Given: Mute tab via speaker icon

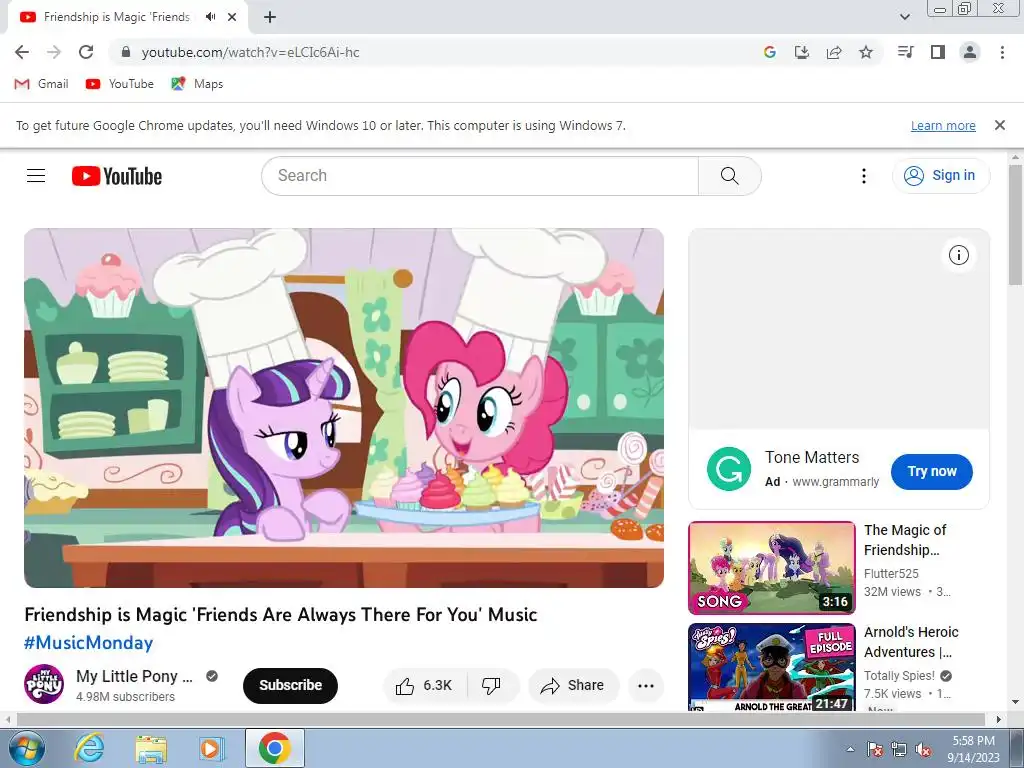Looking at the screenshot, I should click(210, 17).
